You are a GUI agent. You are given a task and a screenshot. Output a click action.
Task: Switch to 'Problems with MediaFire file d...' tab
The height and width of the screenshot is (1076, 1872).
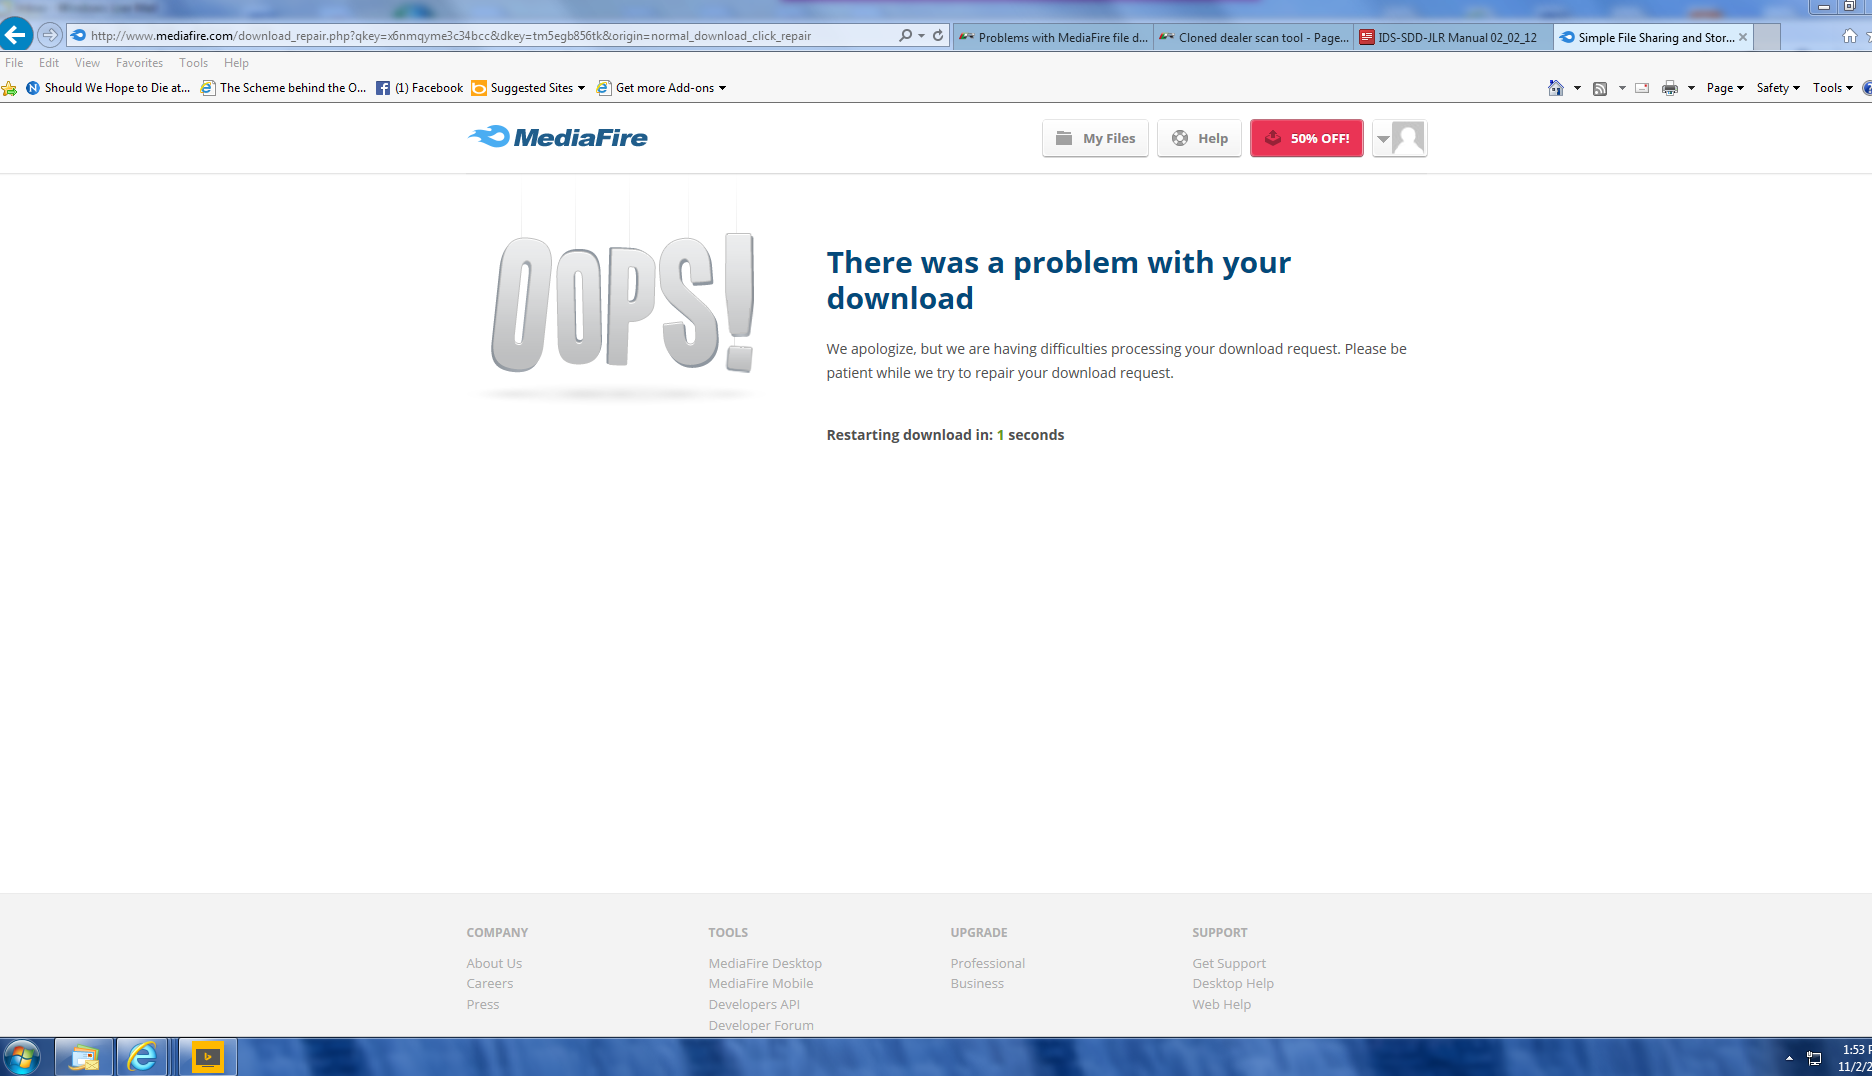pyautogui.click(x=1054, y=37)
